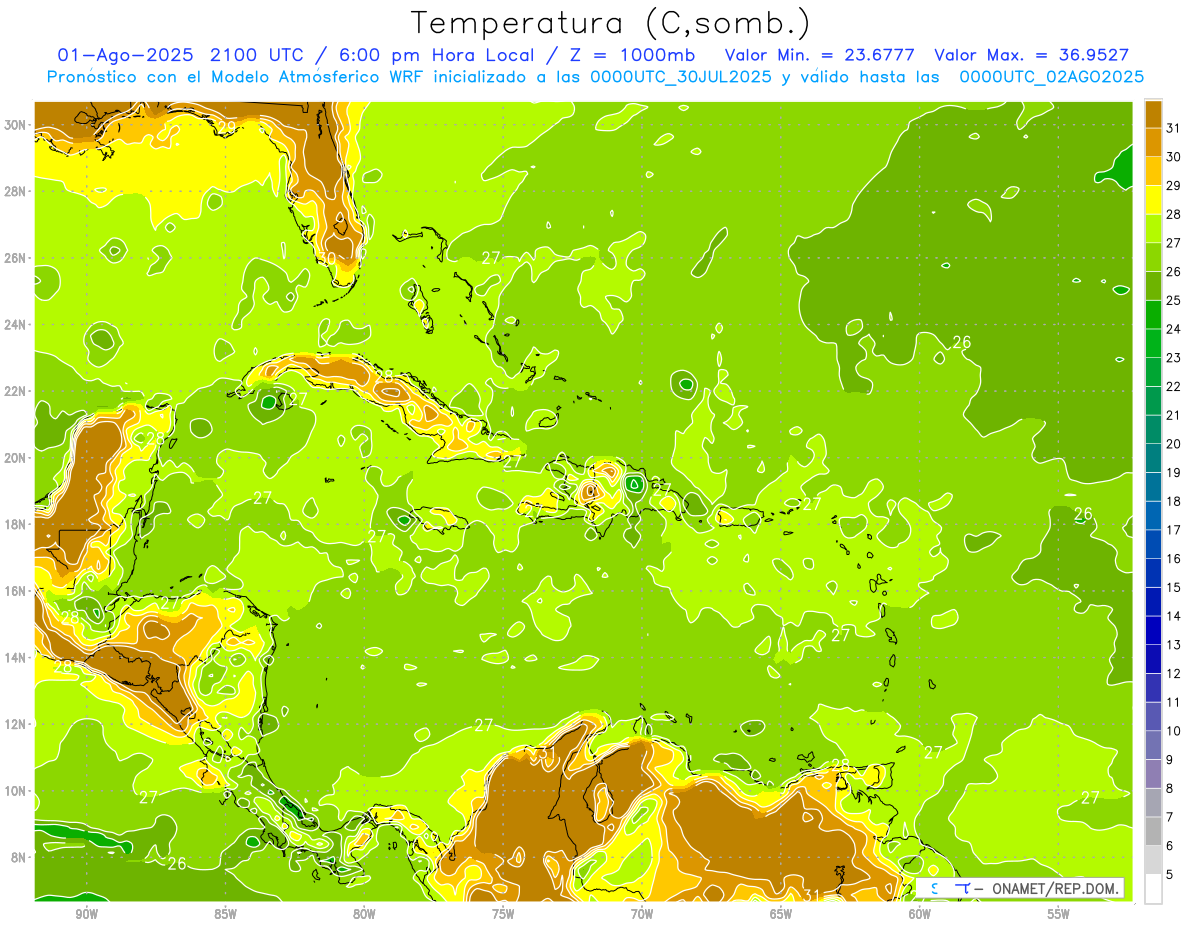
Task: Click the legend scale value '29'
Action: pos(1175,185)
